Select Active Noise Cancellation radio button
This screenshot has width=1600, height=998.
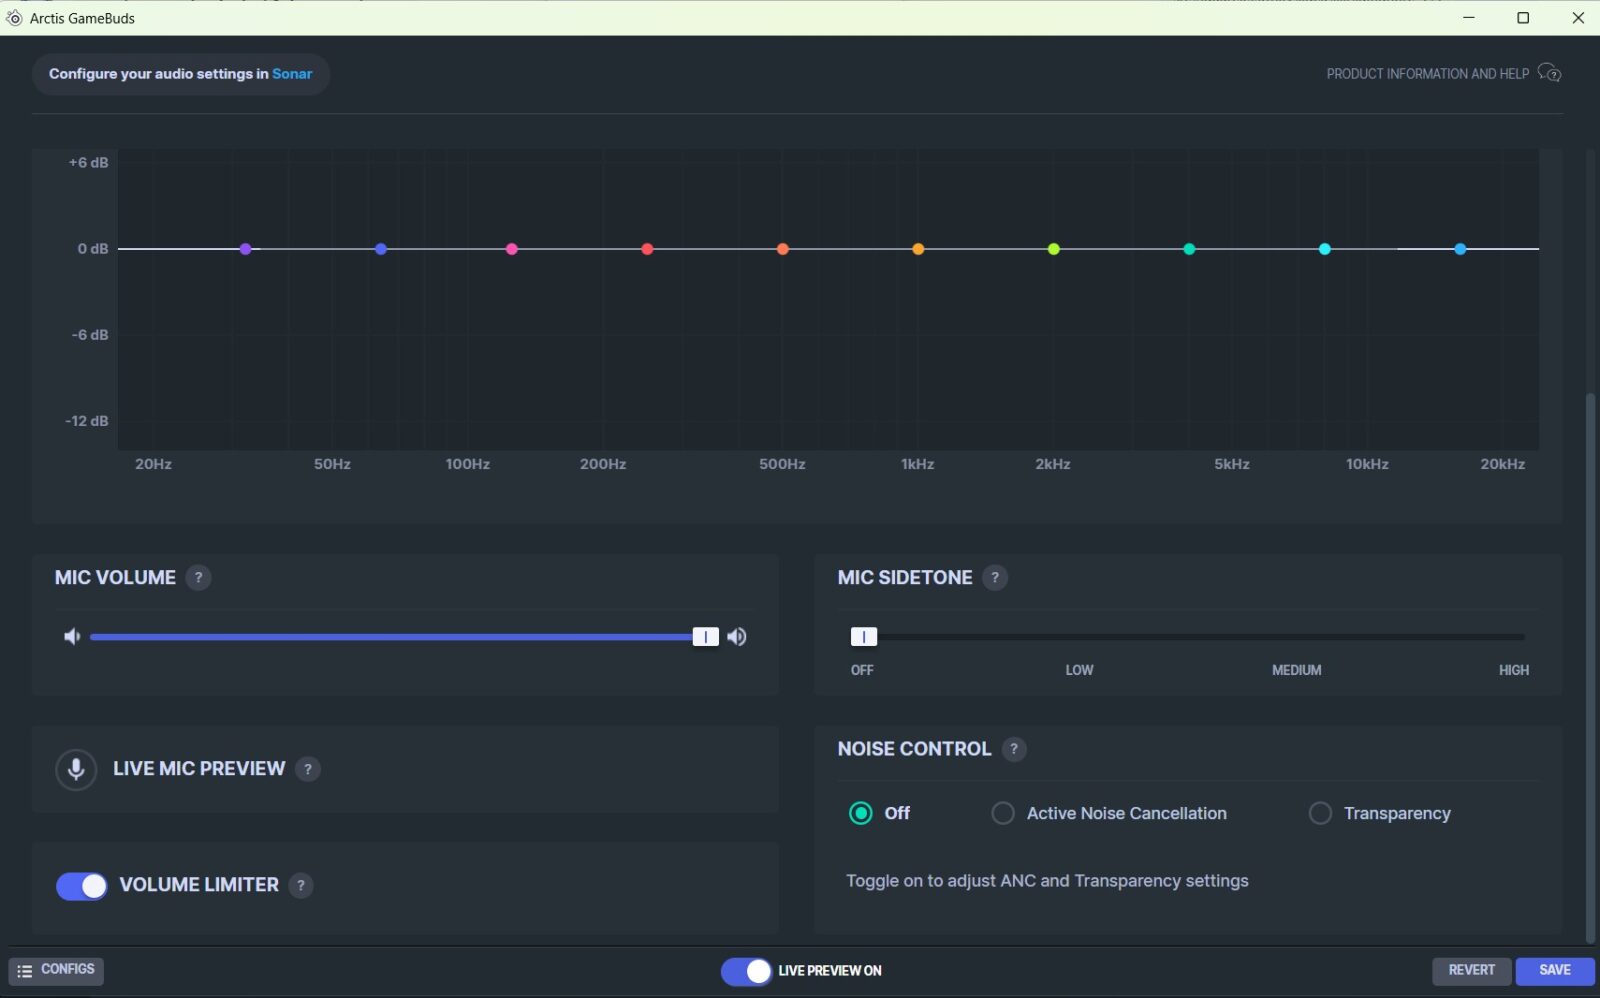click(1002, 813)
